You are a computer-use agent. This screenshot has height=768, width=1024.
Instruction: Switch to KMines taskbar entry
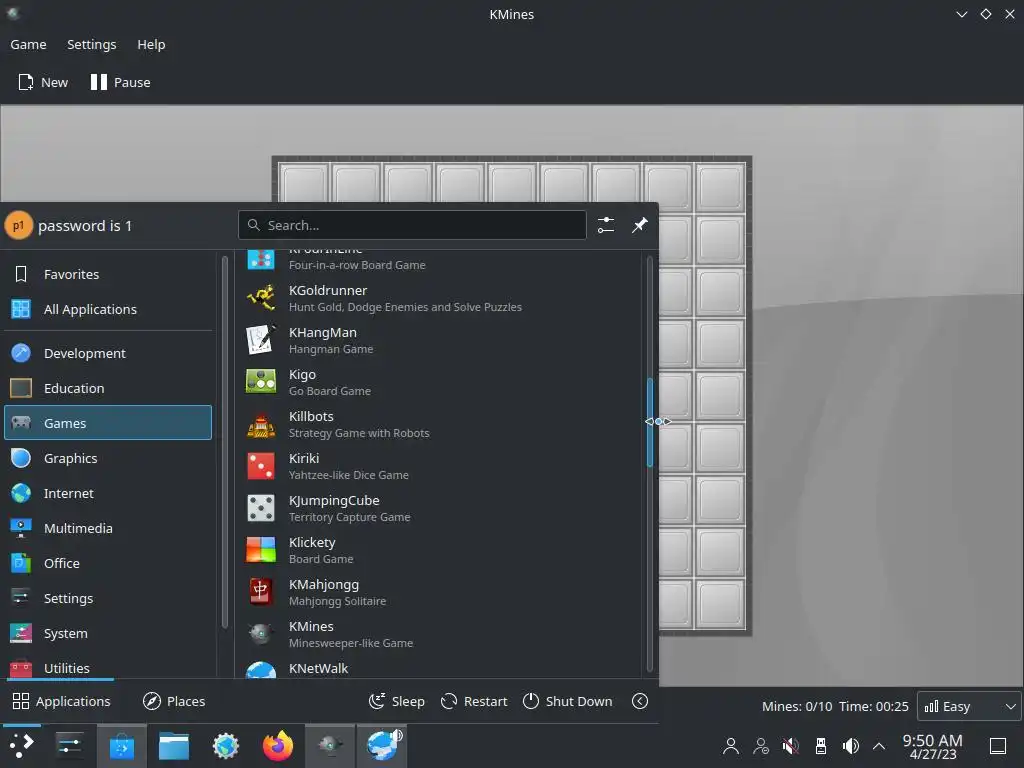[x=330, y=746]
